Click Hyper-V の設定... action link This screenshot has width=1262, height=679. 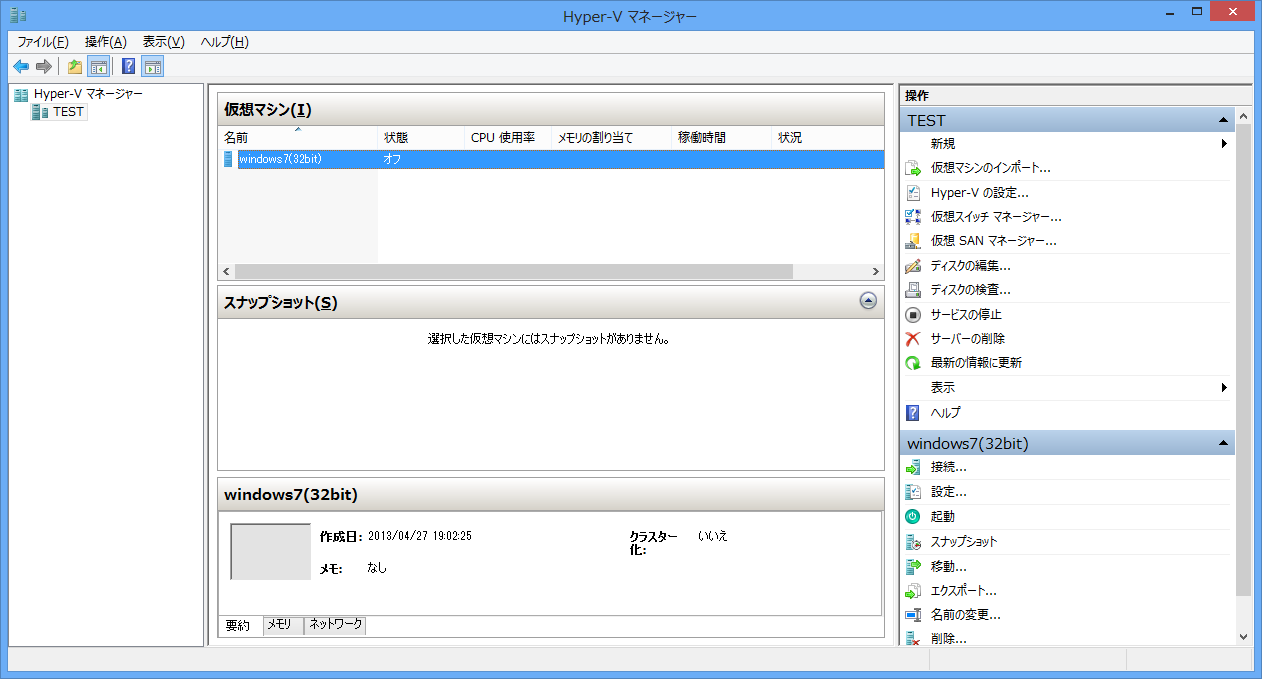(979, 193)
